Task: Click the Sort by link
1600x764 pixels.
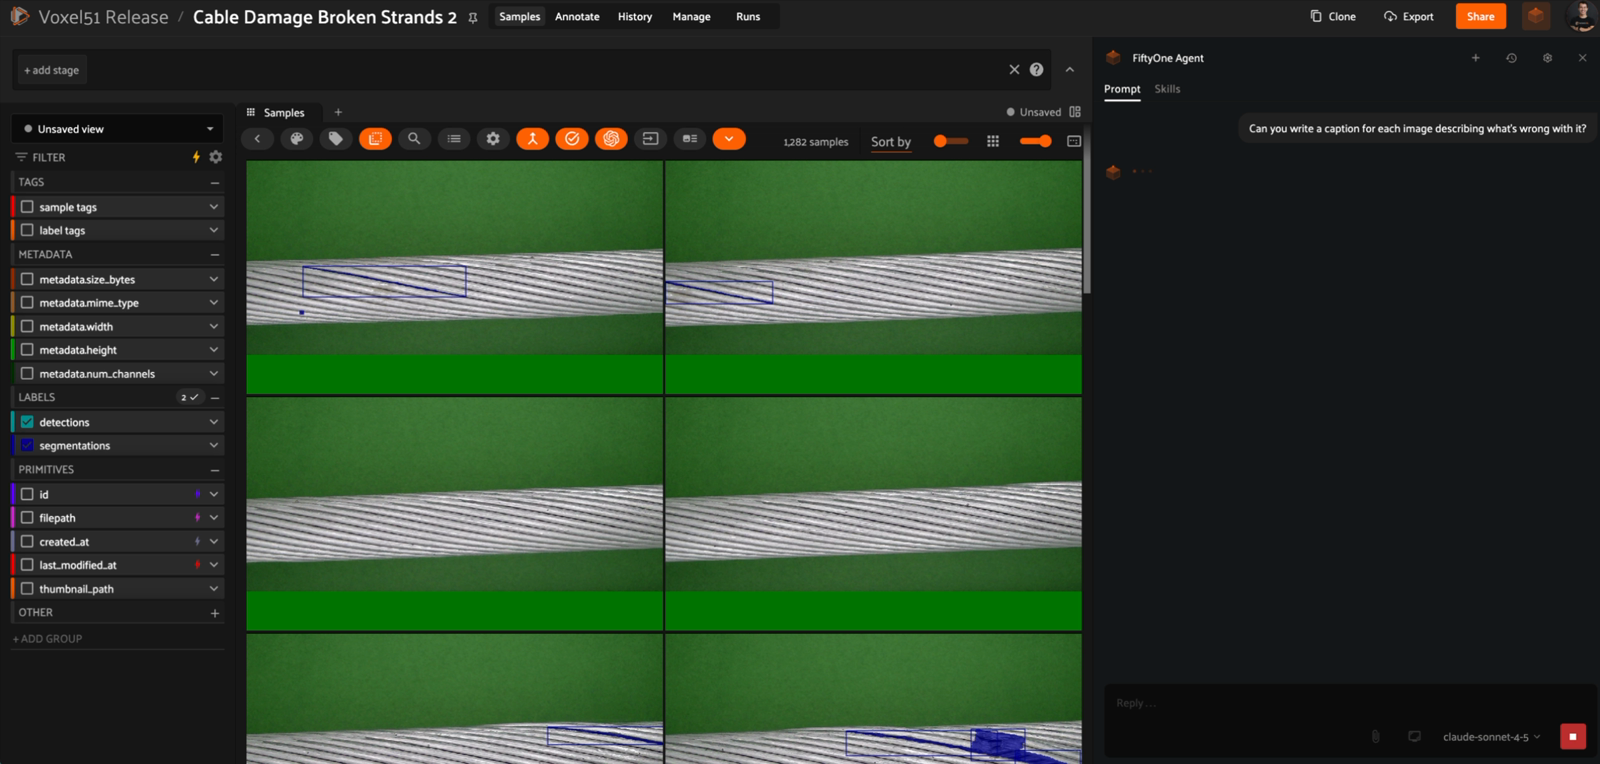Action: (x=891, y=142)
